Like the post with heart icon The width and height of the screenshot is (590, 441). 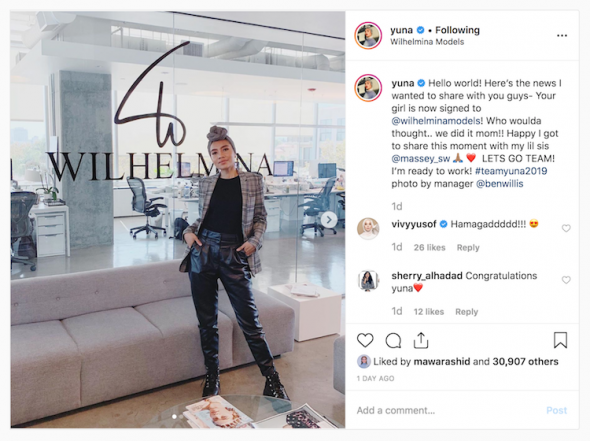tap(365, 341)
